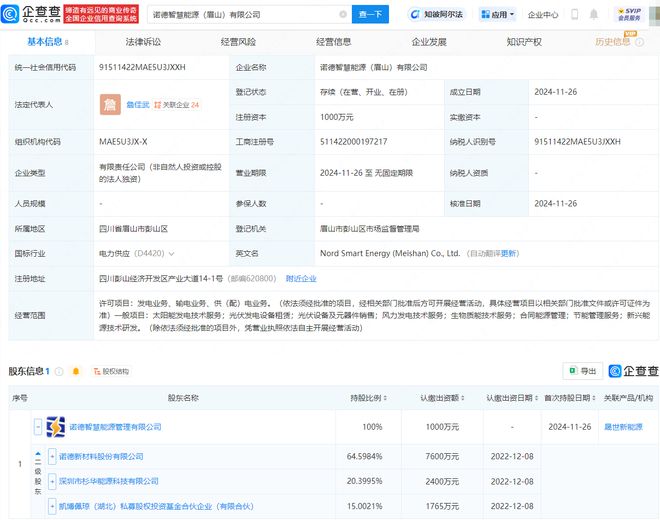Select organization code MAE5U3JX-X
660x520 pixels.
(123, 142)
